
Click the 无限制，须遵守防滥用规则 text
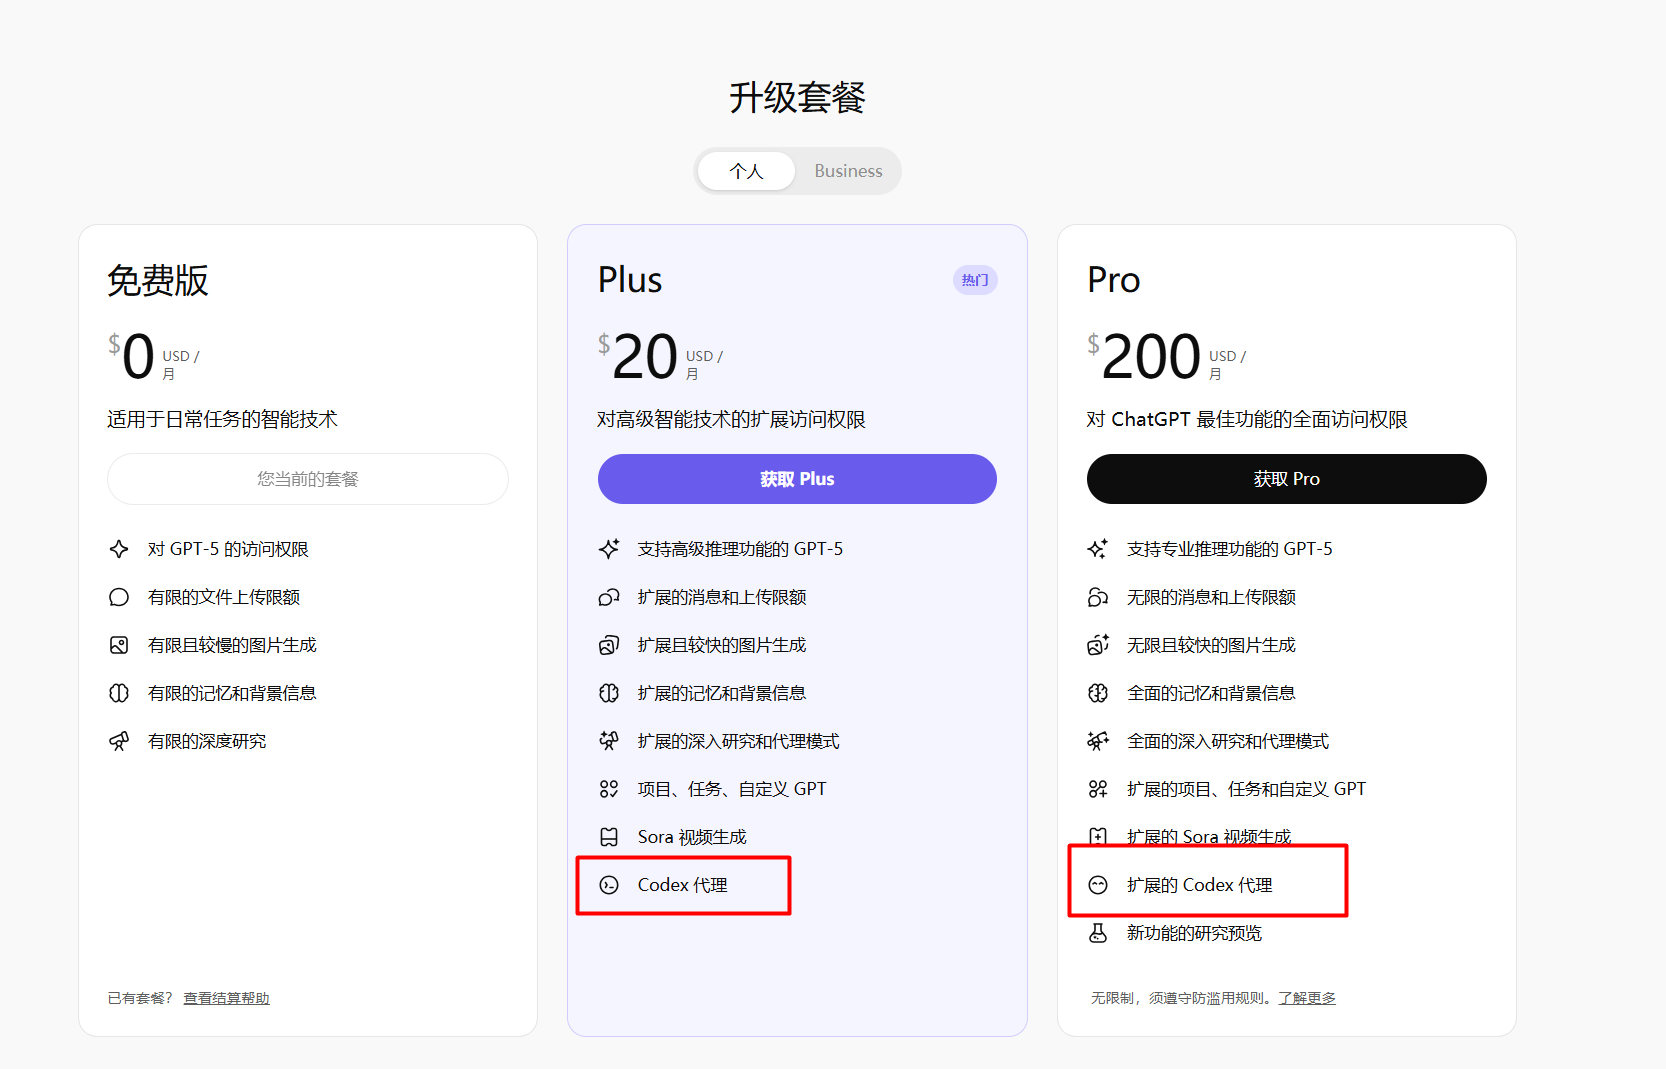click(1180, 998)
